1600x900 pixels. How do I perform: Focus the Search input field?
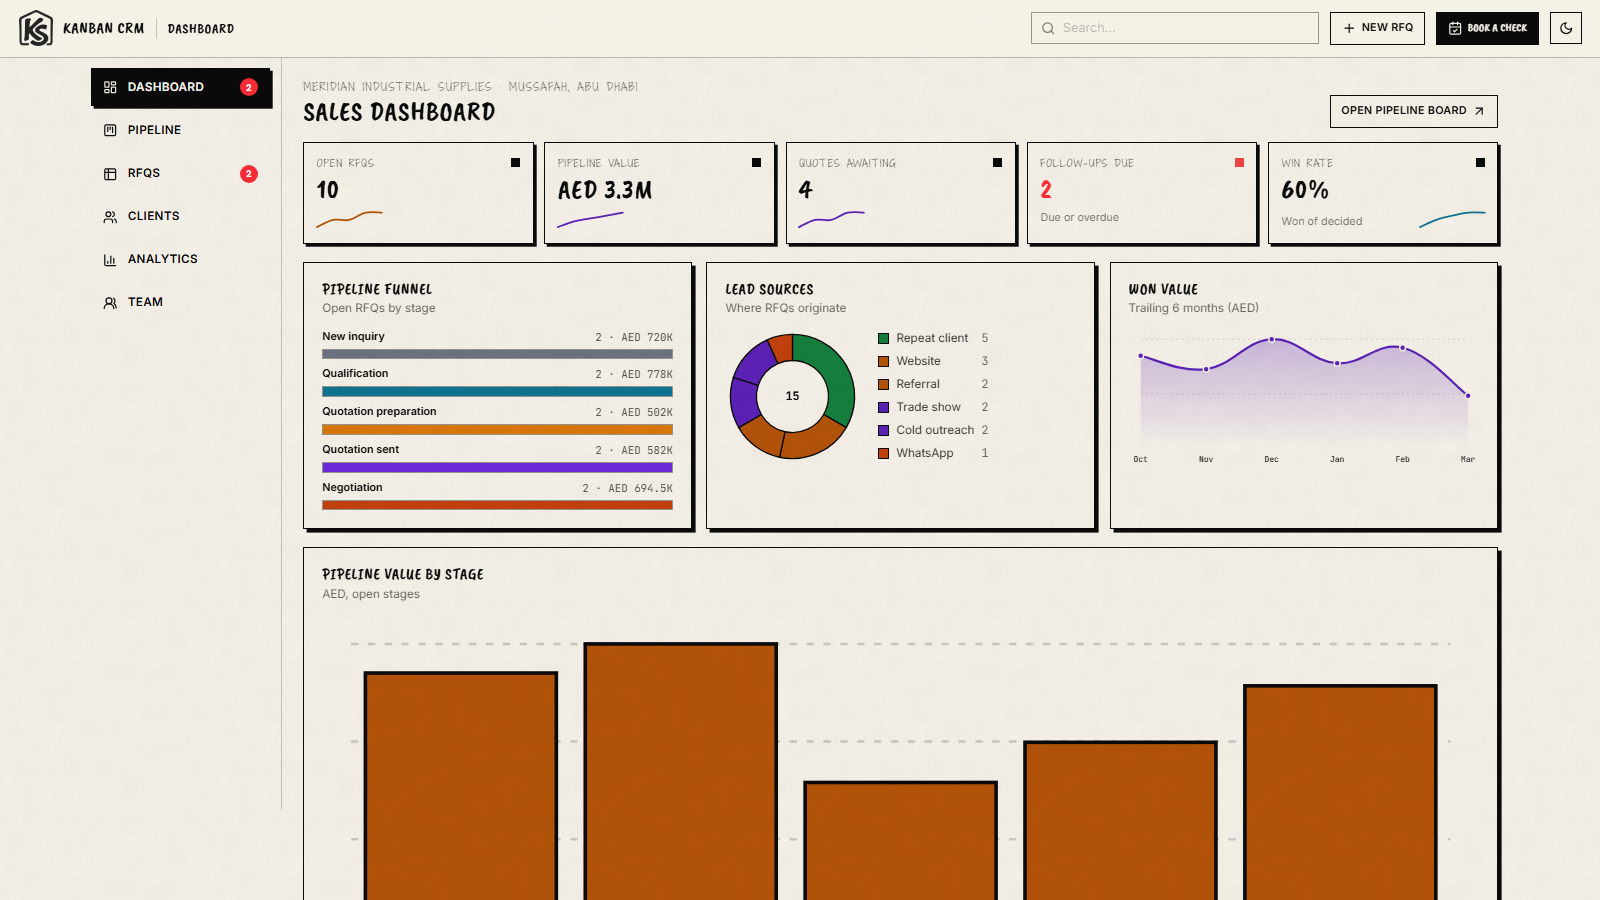coord(1175,28)
